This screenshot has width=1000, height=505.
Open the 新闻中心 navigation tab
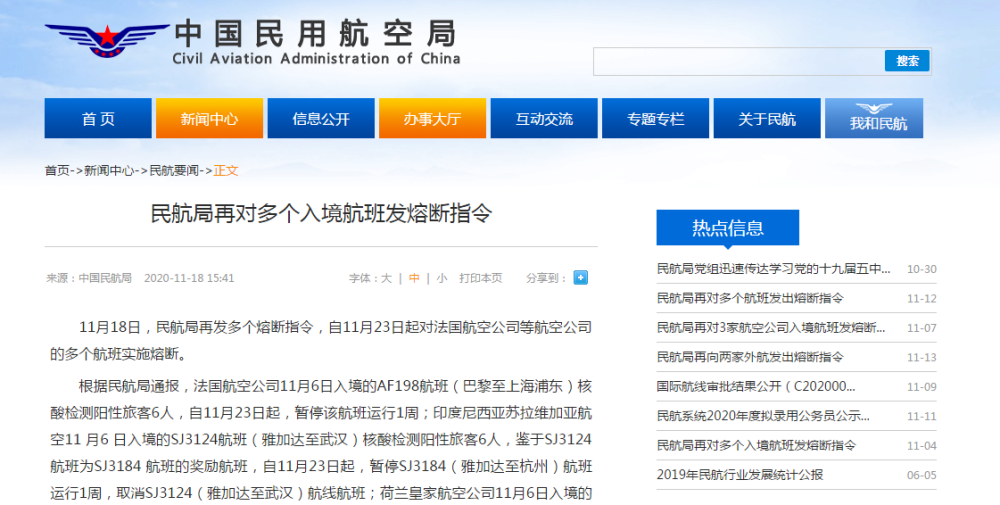[x=209, y=119]
